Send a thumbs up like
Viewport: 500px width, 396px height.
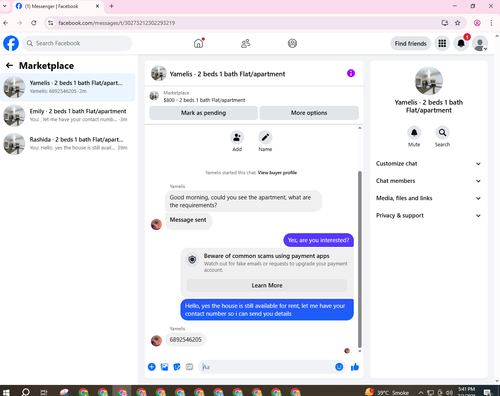click(x=355, y=367)
